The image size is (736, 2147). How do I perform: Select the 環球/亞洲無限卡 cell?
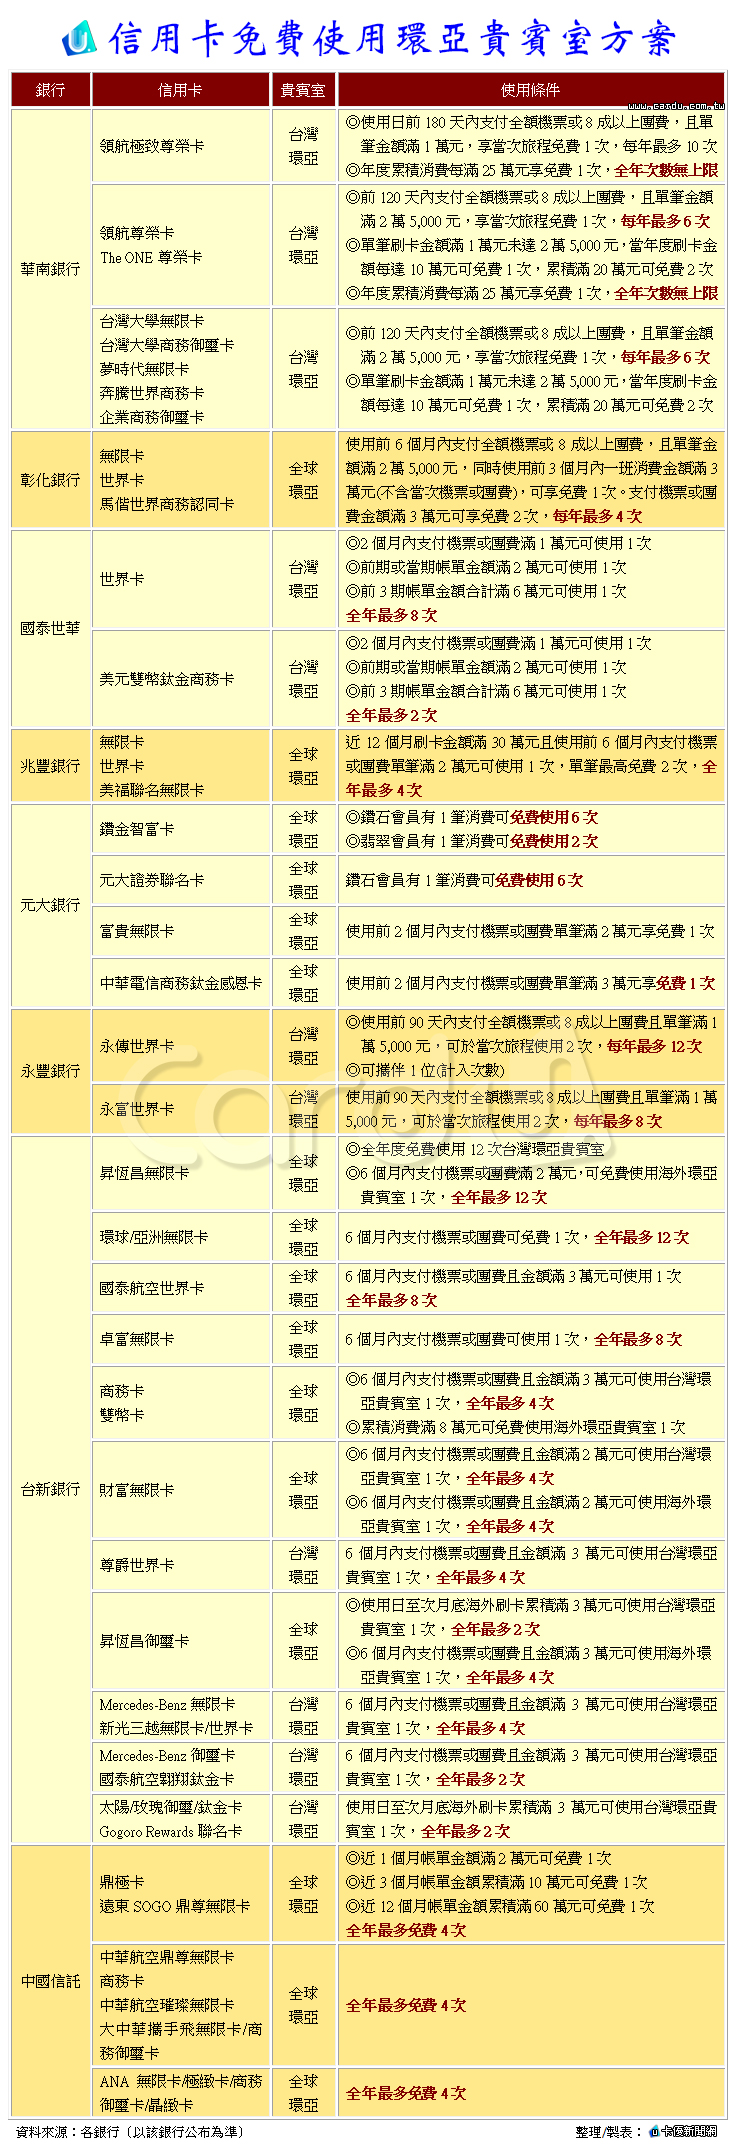[x=181, y=1237]
